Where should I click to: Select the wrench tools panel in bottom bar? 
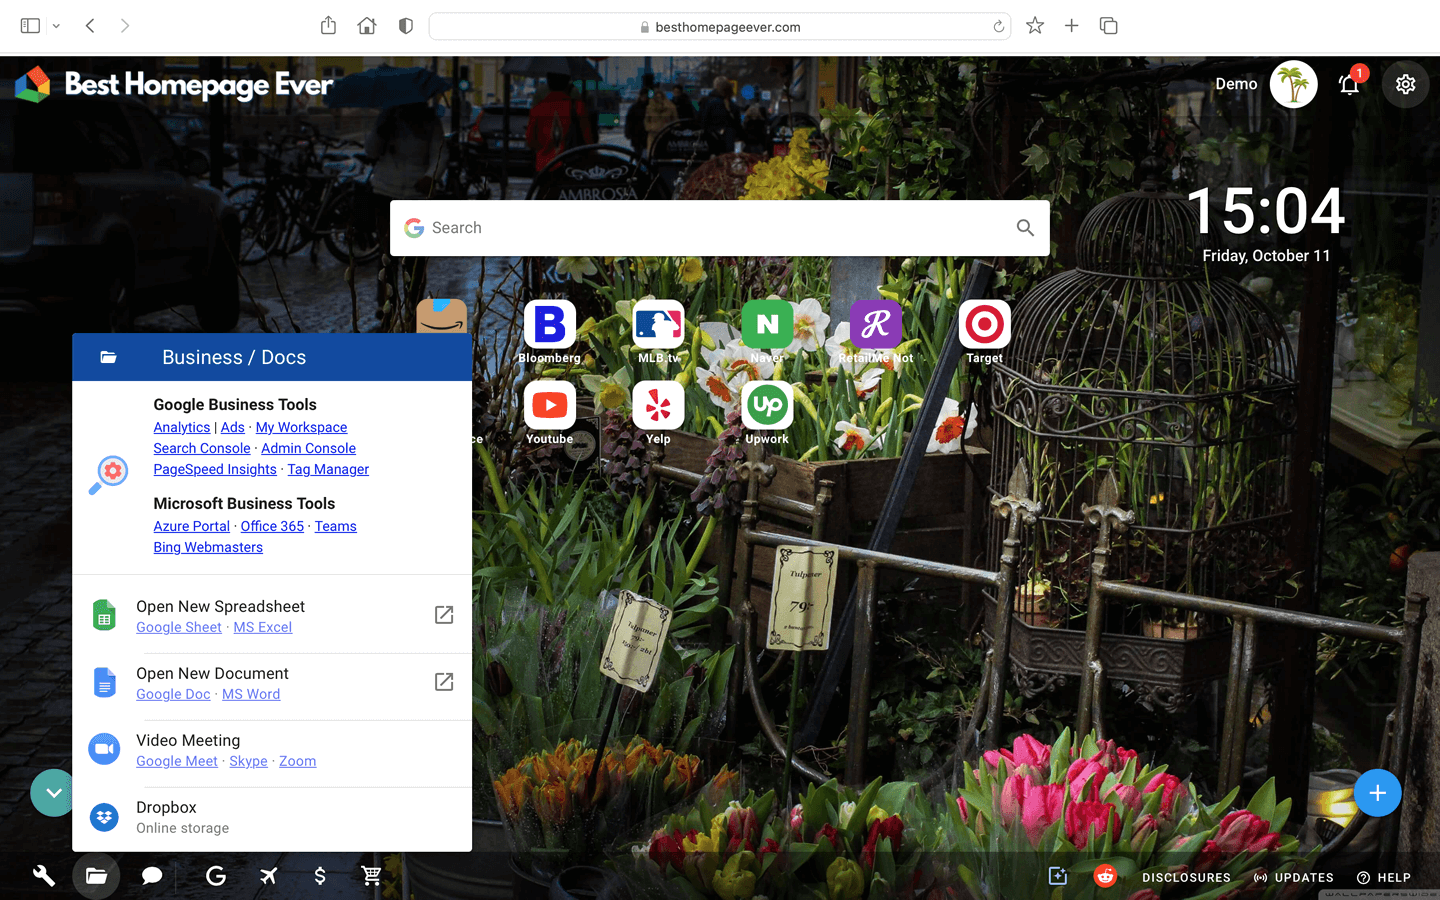pos(43,876)
